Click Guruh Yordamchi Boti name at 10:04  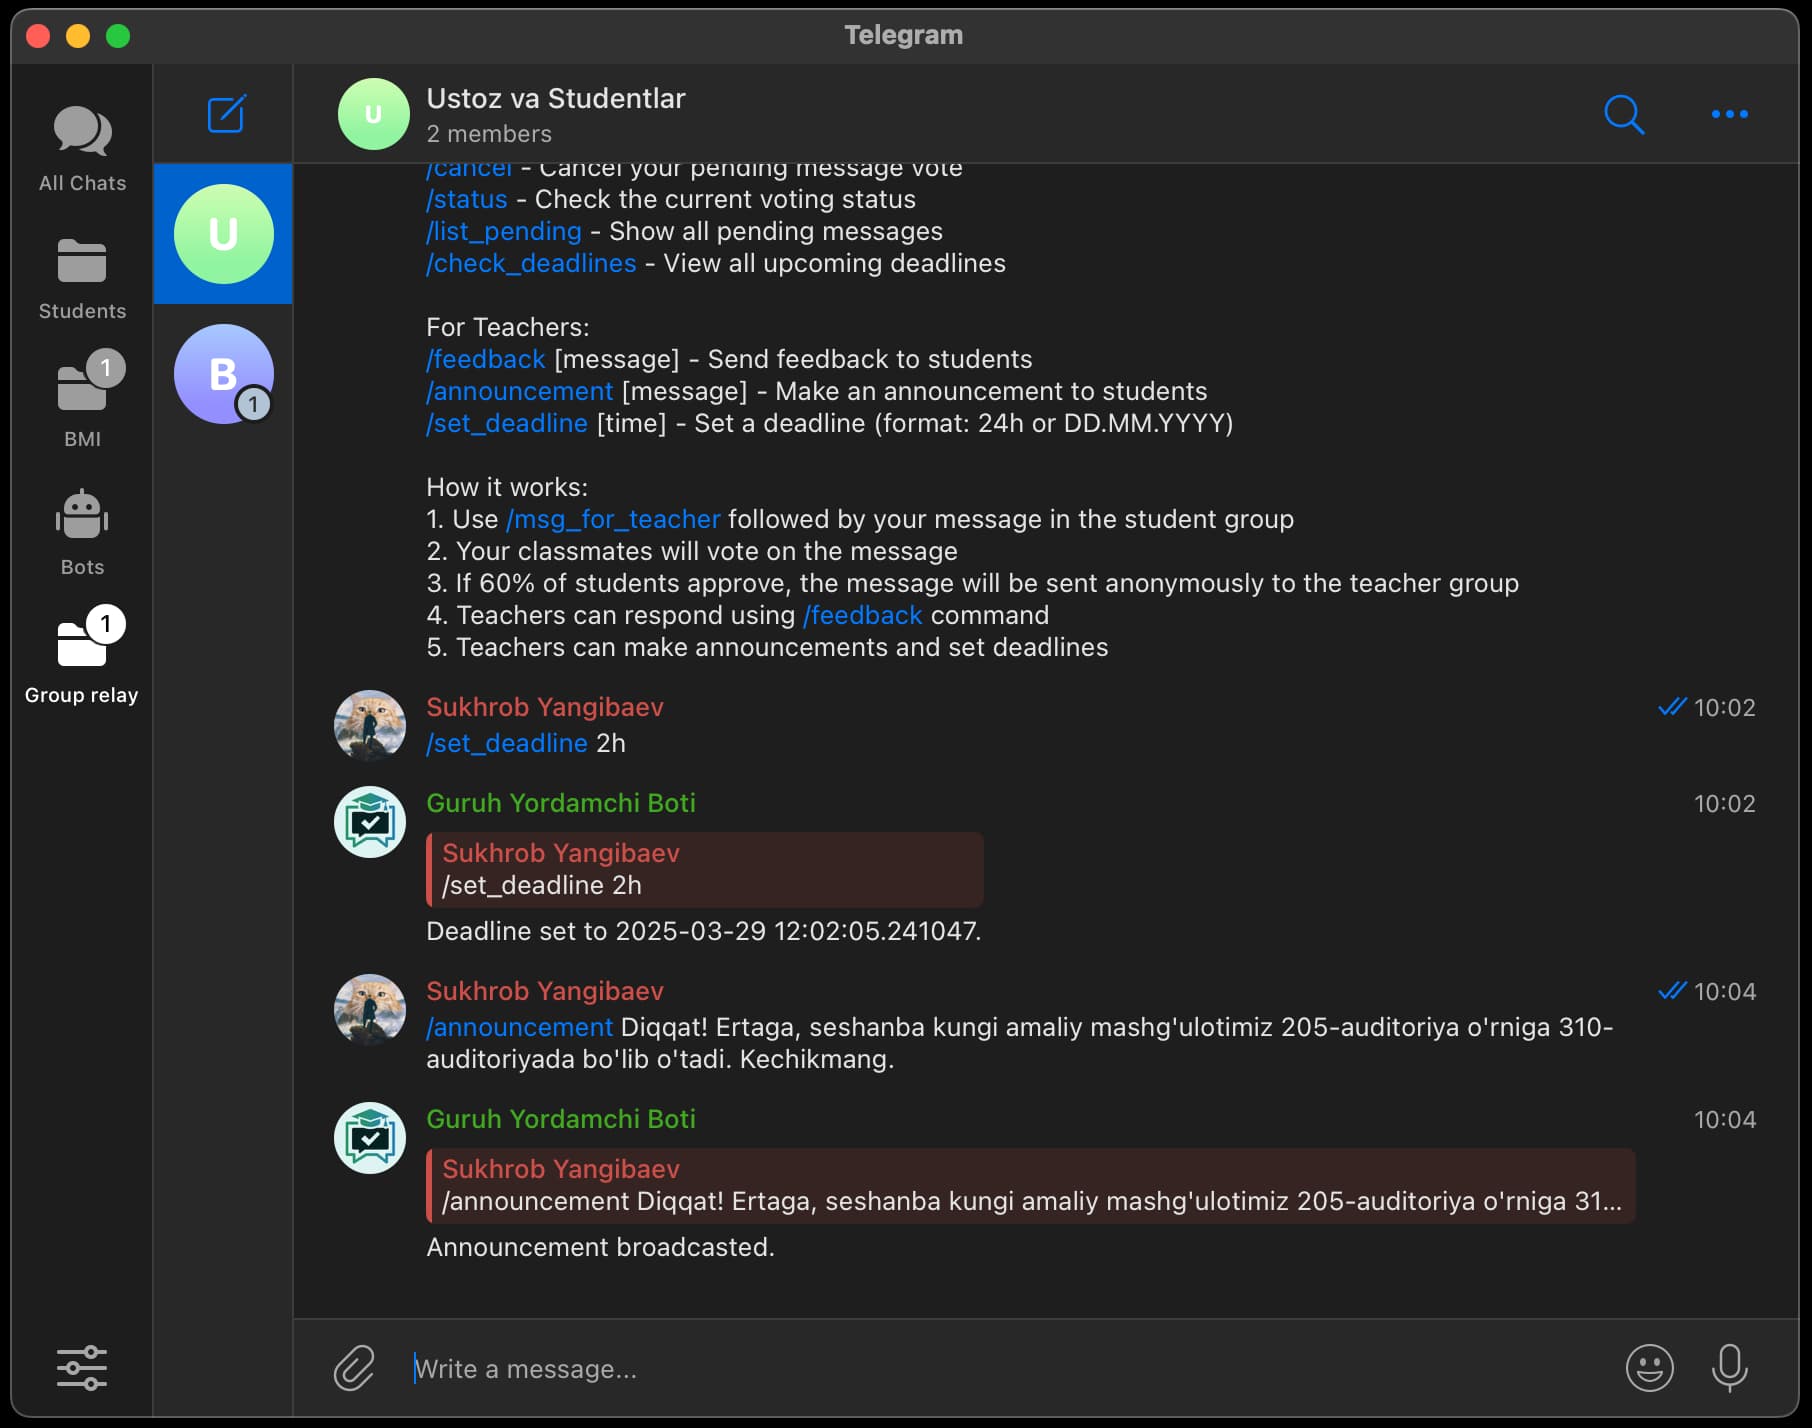(x=561, y=1119)
